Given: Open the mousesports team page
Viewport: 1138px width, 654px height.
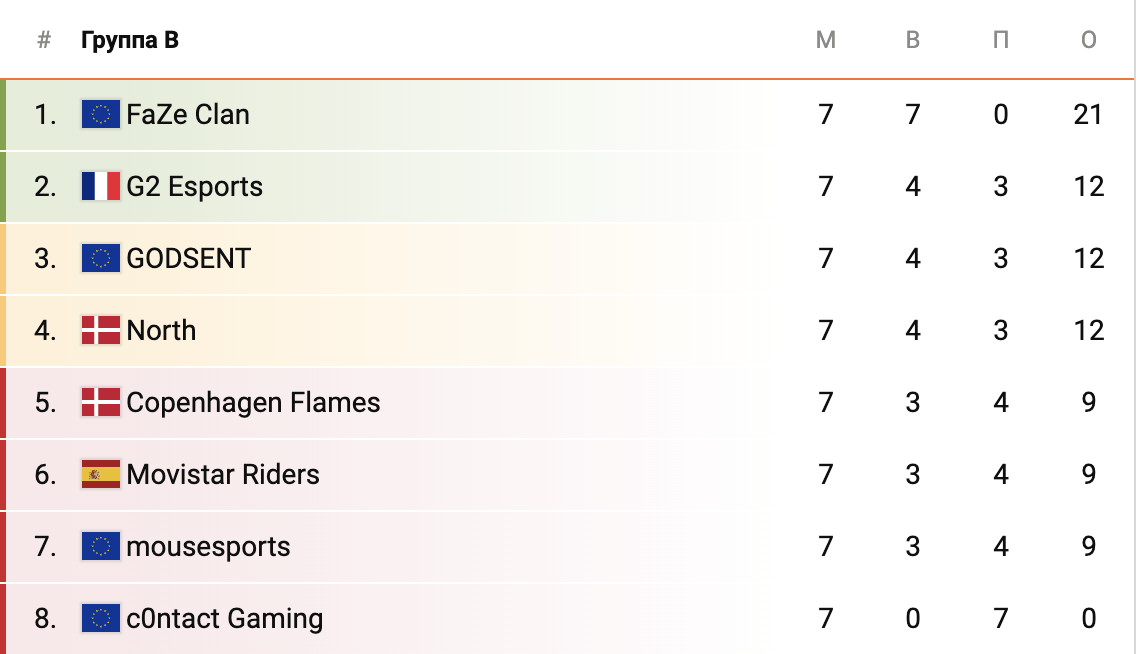Looking at the screenshot, I should pos(209,547).
